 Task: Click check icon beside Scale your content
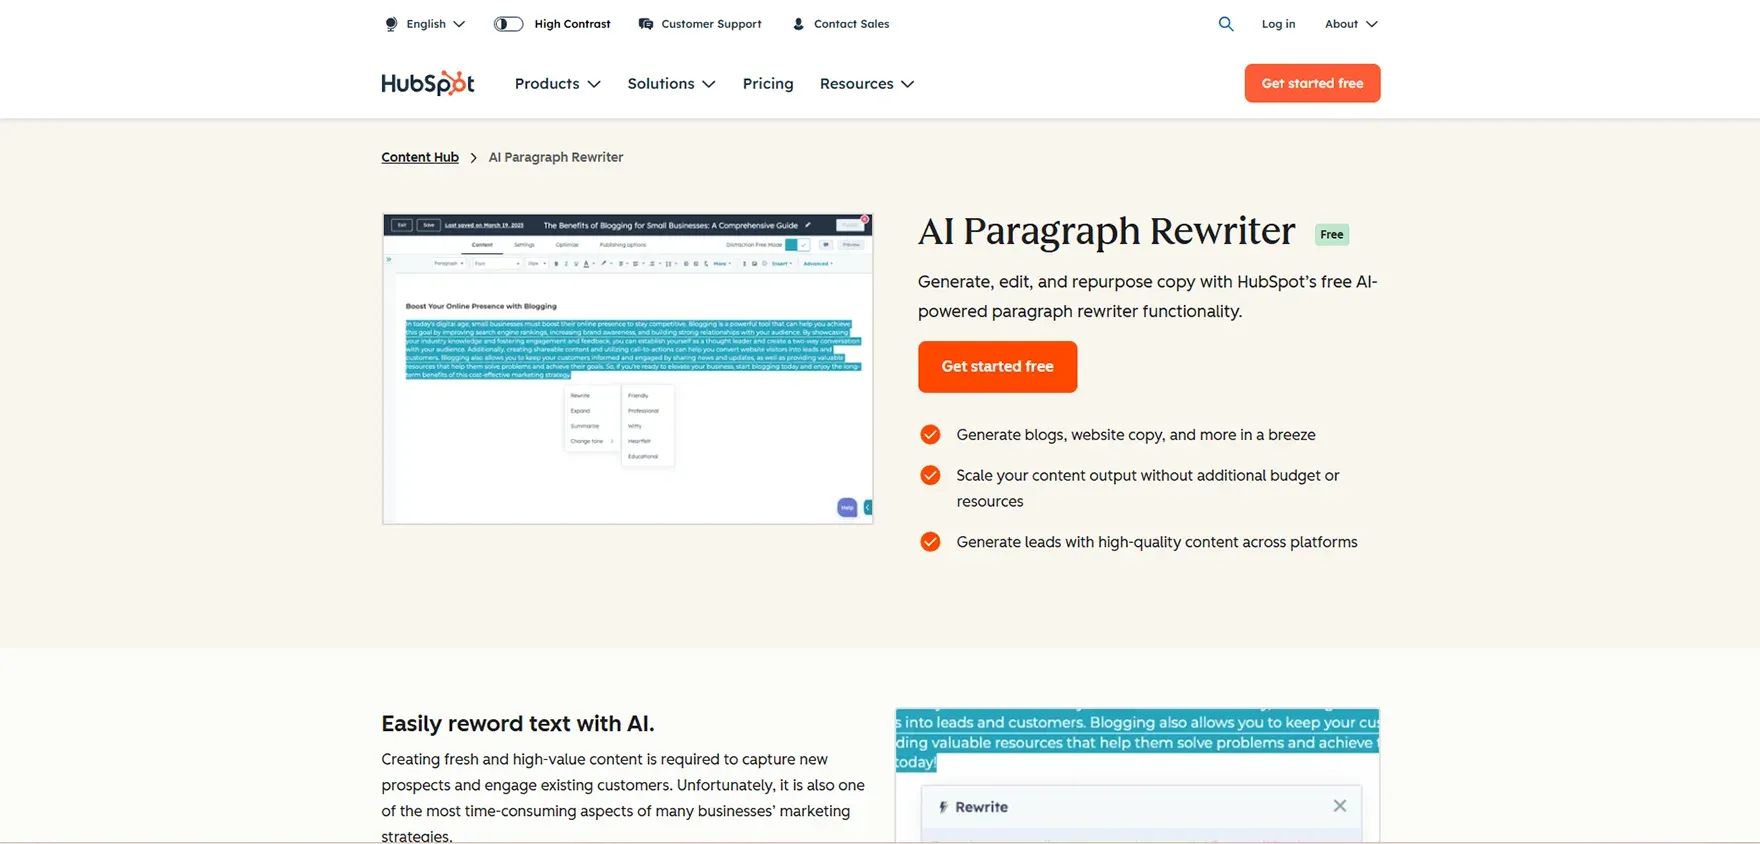pos(930,475)
